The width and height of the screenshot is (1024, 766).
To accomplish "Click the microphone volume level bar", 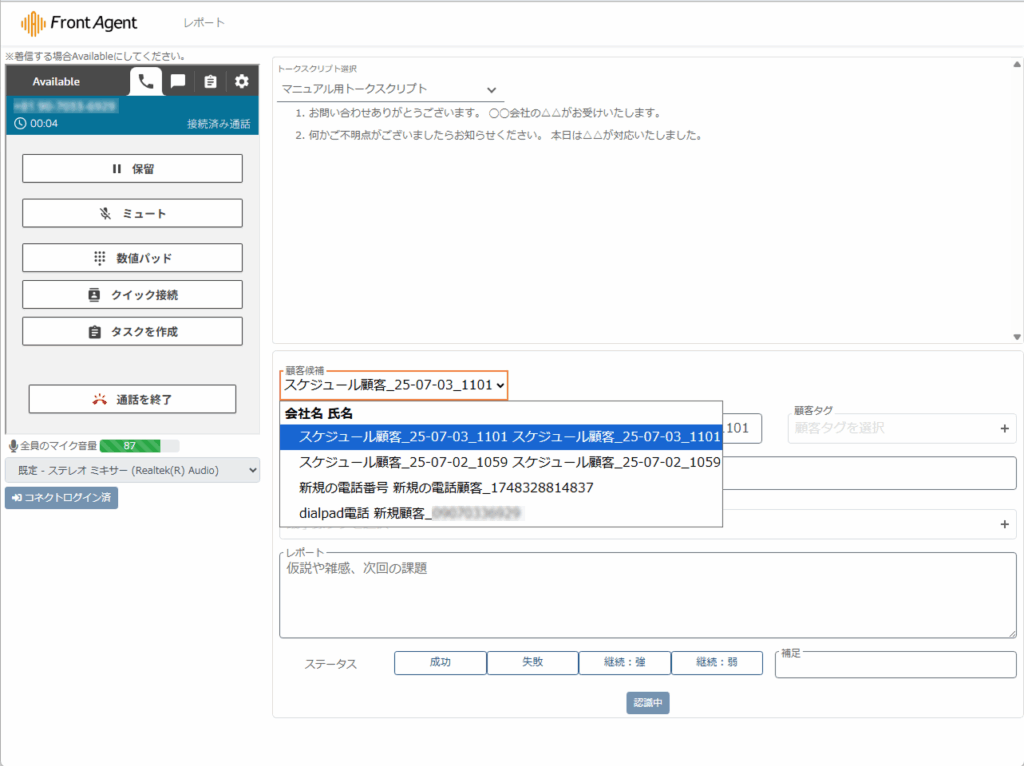I will tap(139, 446).
